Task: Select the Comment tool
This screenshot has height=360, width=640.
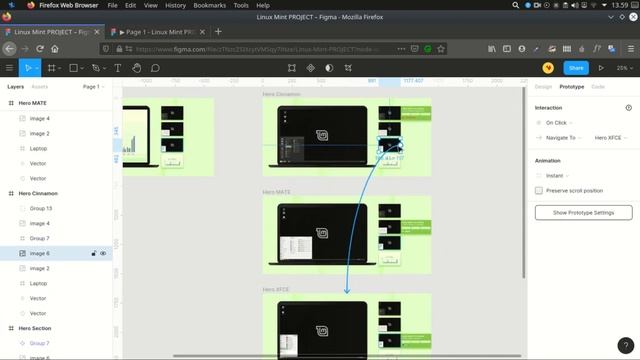Action: tap(155, 68)
